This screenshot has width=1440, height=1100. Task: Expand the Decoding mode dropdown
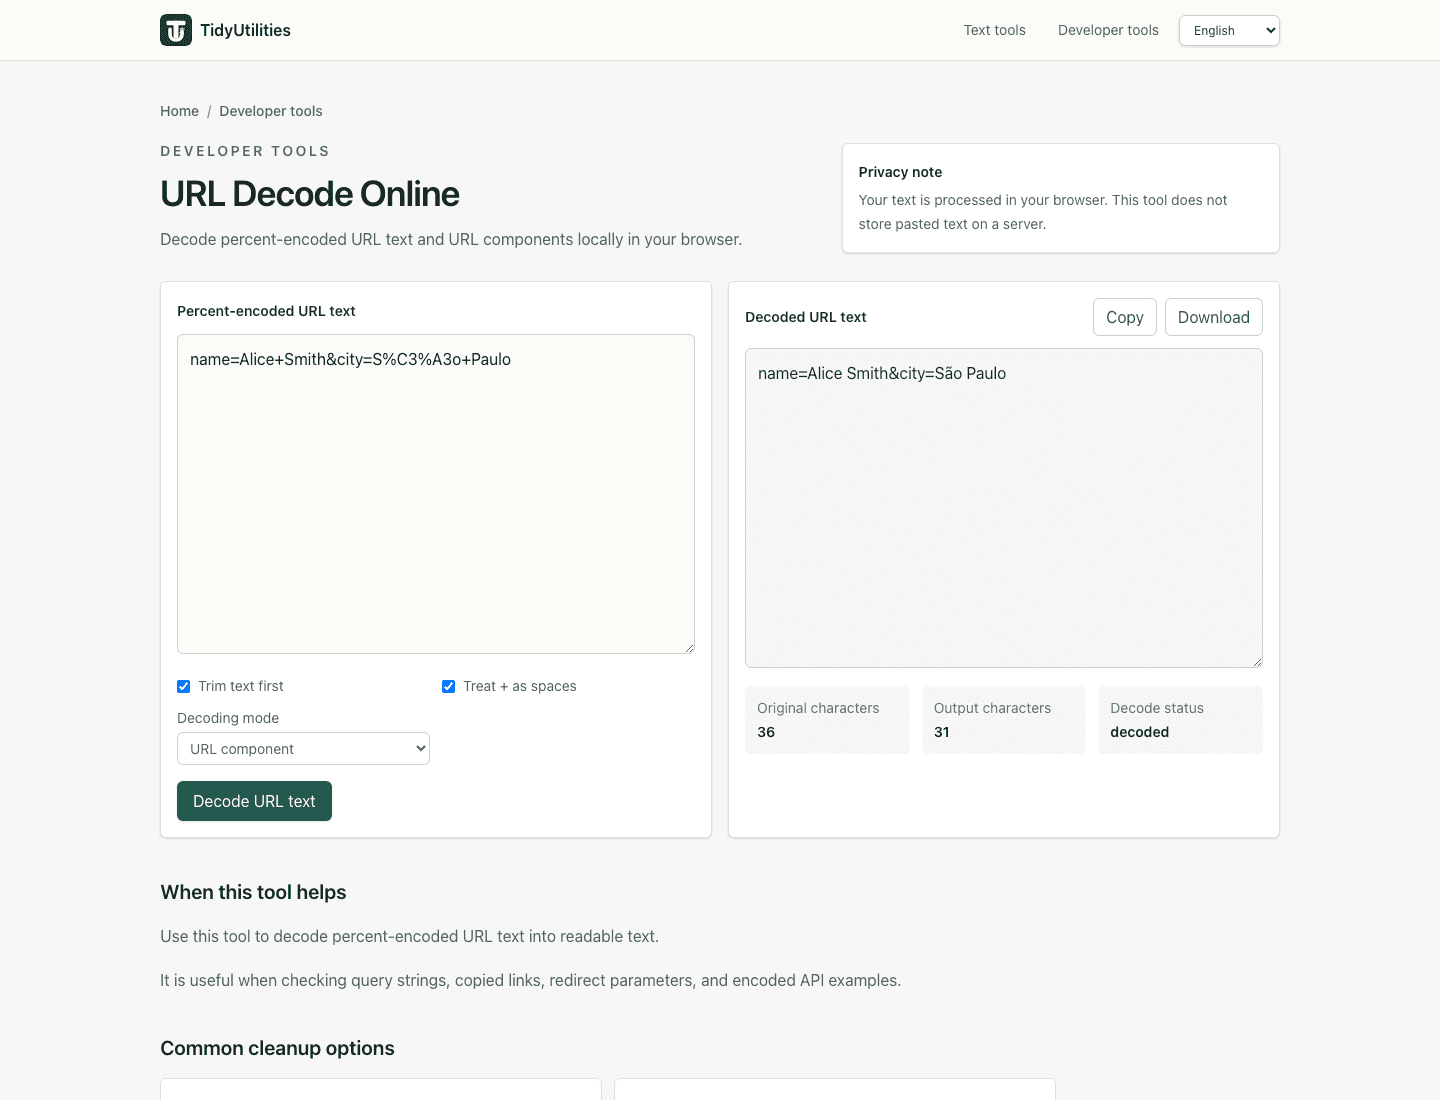[303, 749]
